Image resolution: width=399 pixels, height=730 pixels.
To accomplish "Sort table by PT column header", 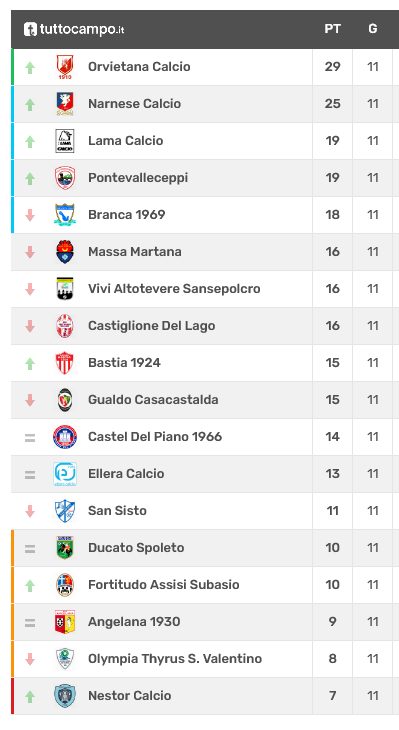I will click(332, 29).
